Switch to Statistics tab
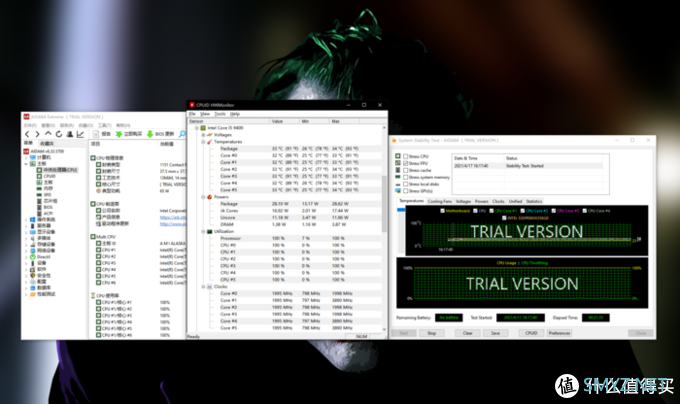Image resolution: width=680 pixels, height=404 pixels. point(534,202)
